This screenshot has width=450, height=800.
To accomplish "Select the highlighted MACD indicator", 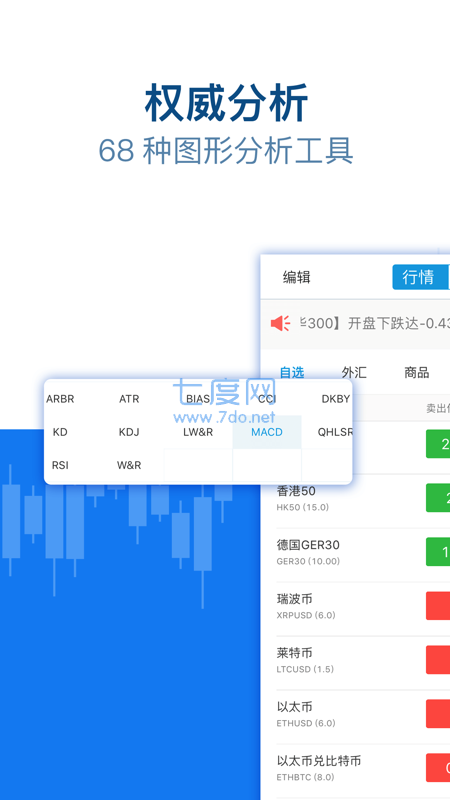I will [x=267, y=432].
